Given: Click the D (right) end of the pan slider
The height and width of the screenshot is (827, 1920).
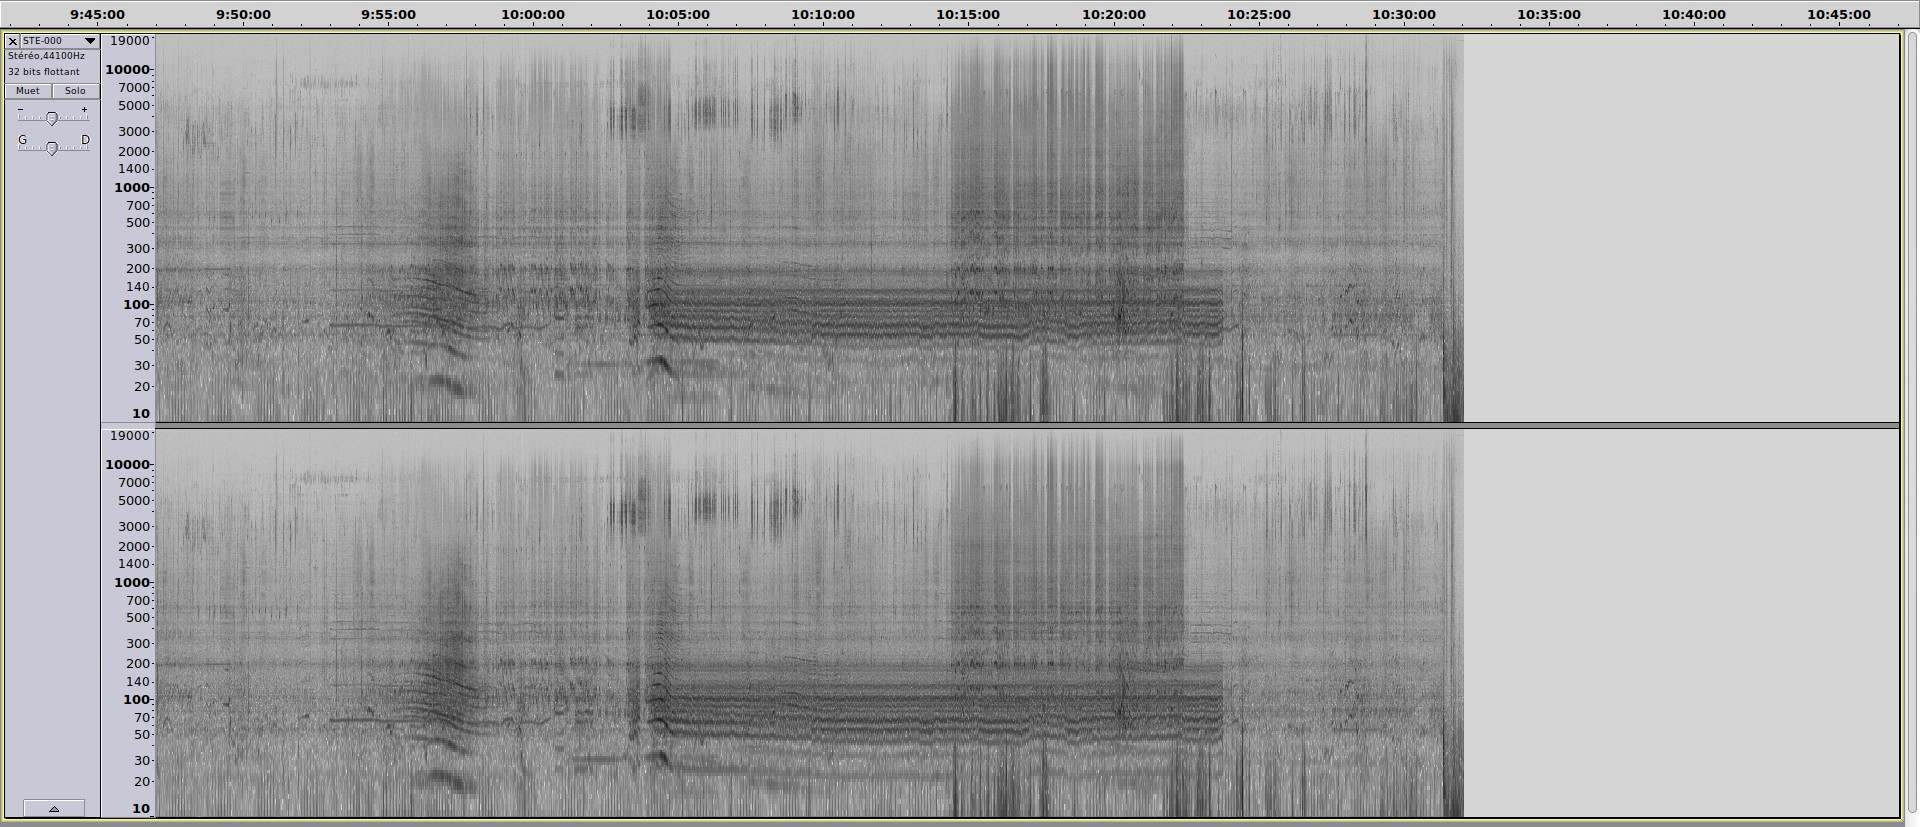Looking at the screenshot, I should point(85,140).
